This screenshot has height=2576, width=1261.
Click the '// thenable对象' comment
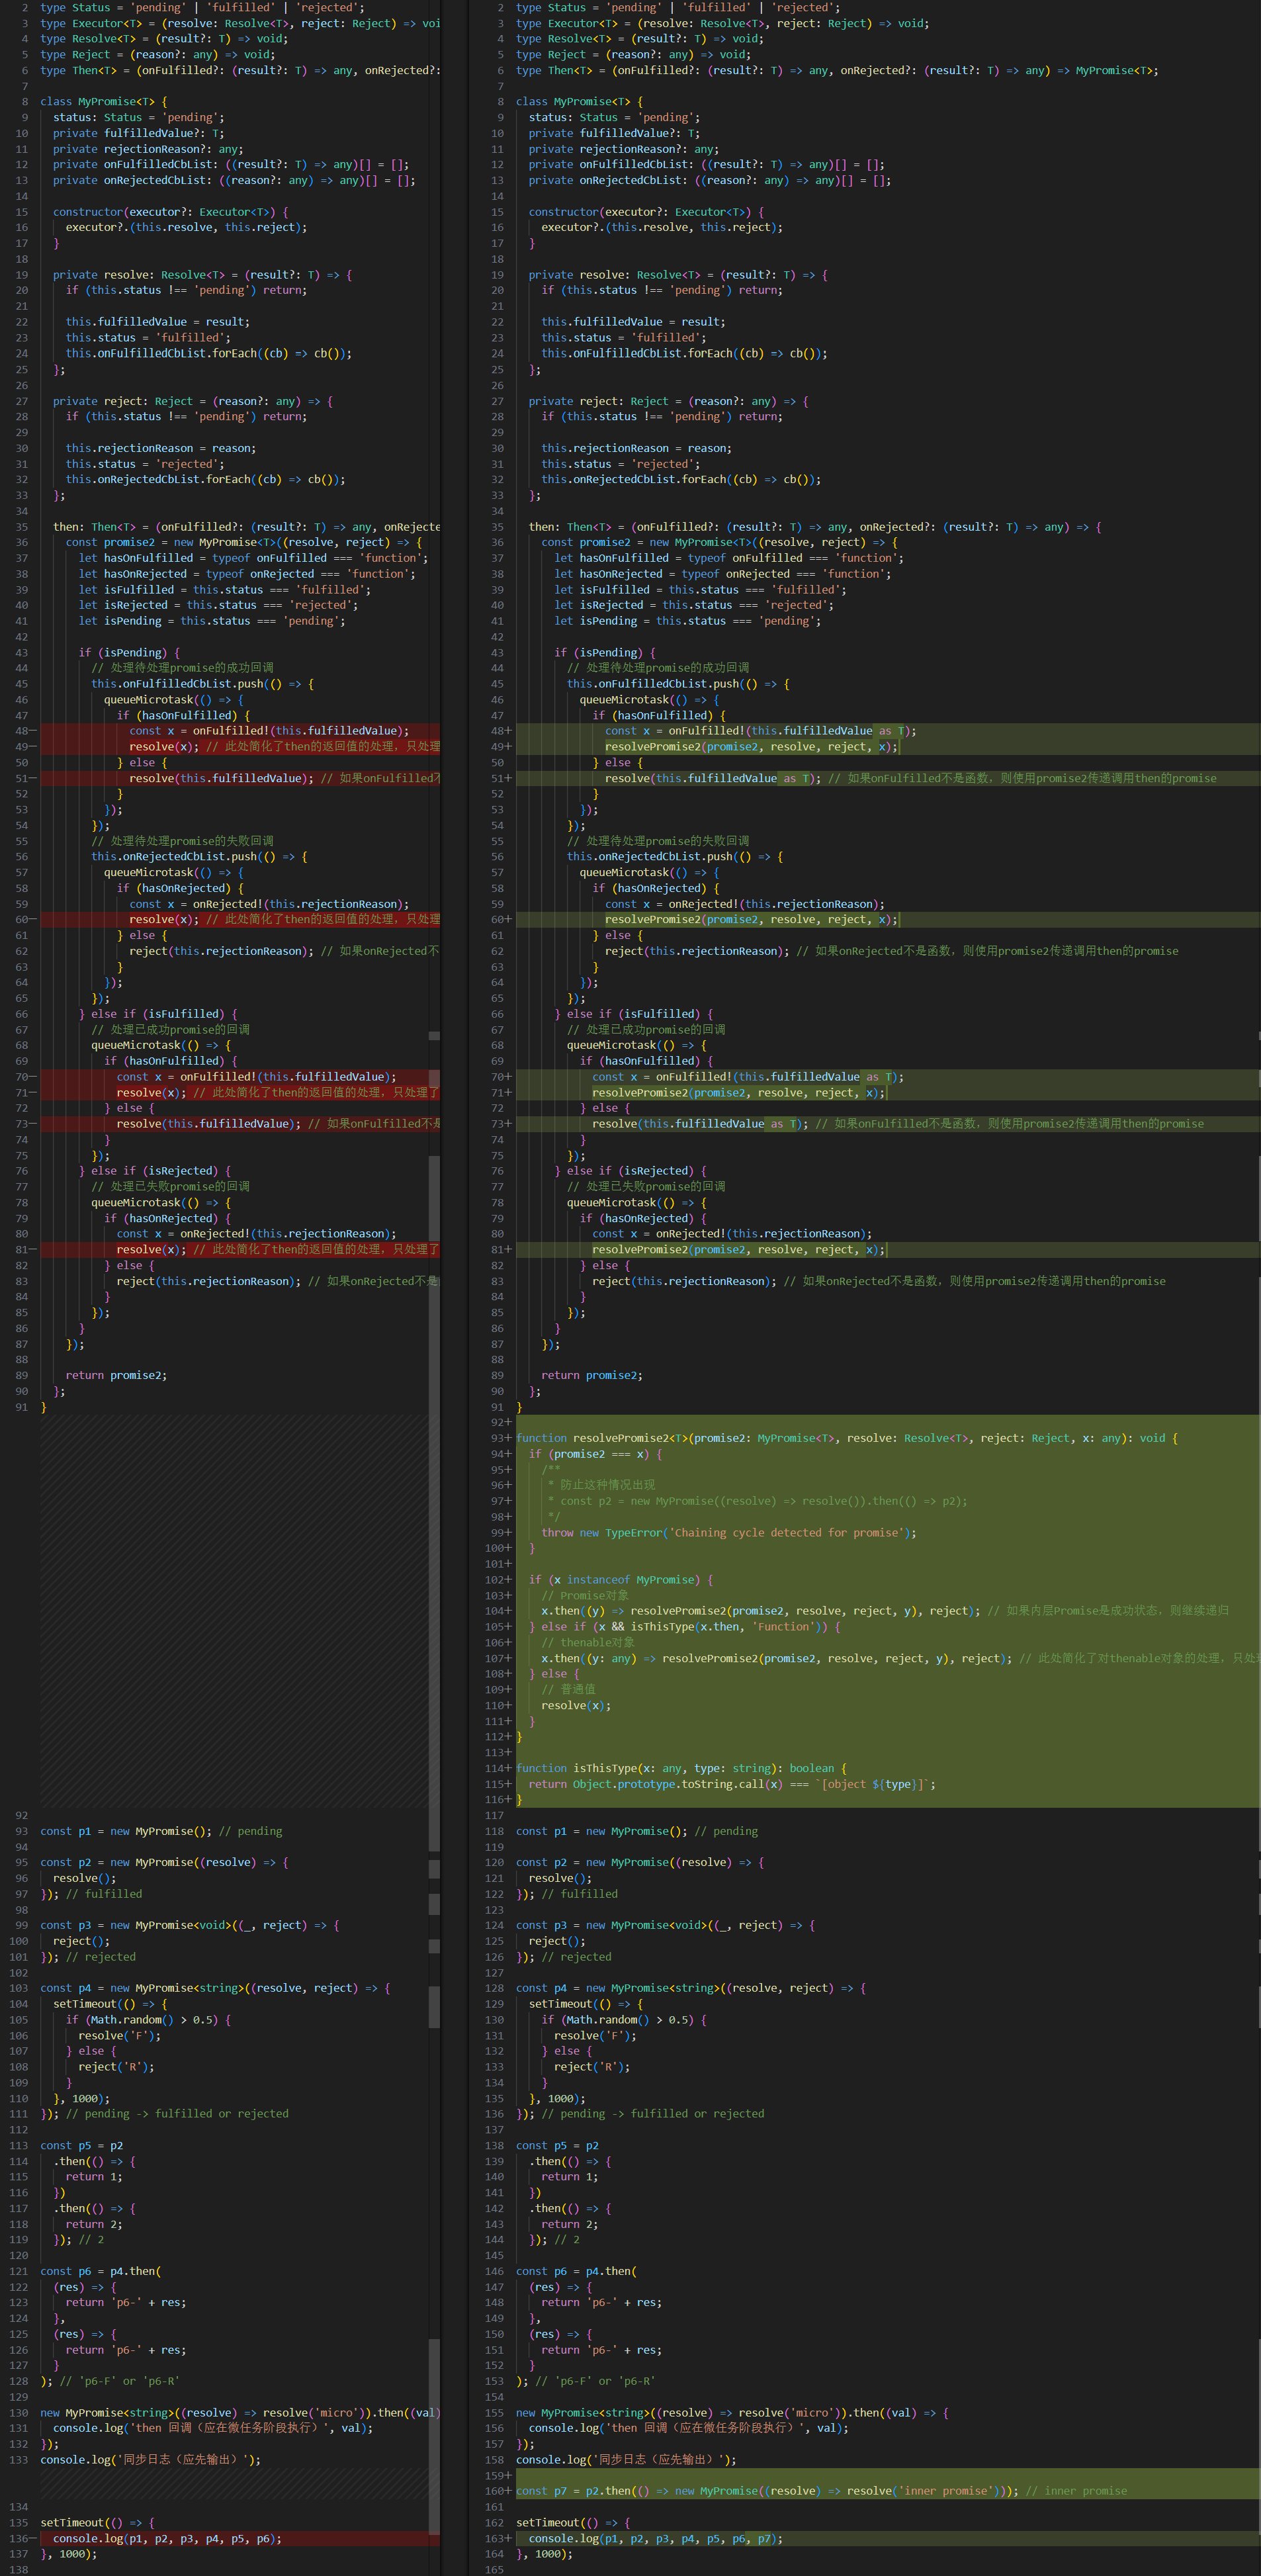(588, 1642)
